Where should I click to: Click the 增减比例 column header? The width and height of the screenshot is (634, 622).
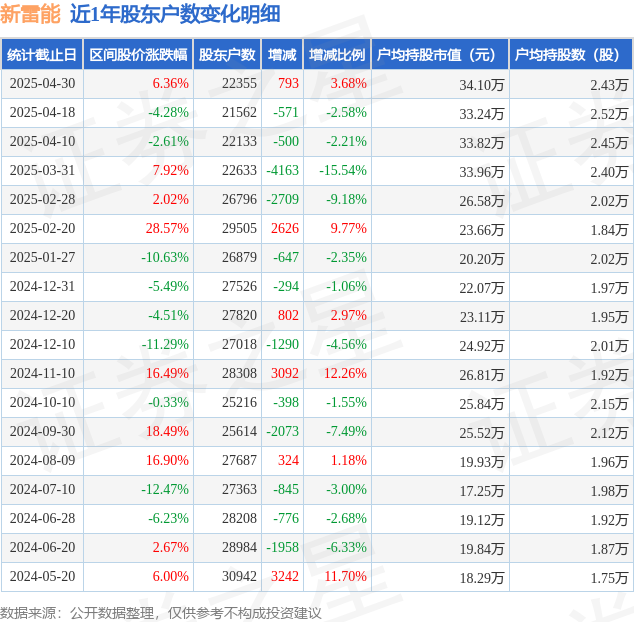point(337,55)
